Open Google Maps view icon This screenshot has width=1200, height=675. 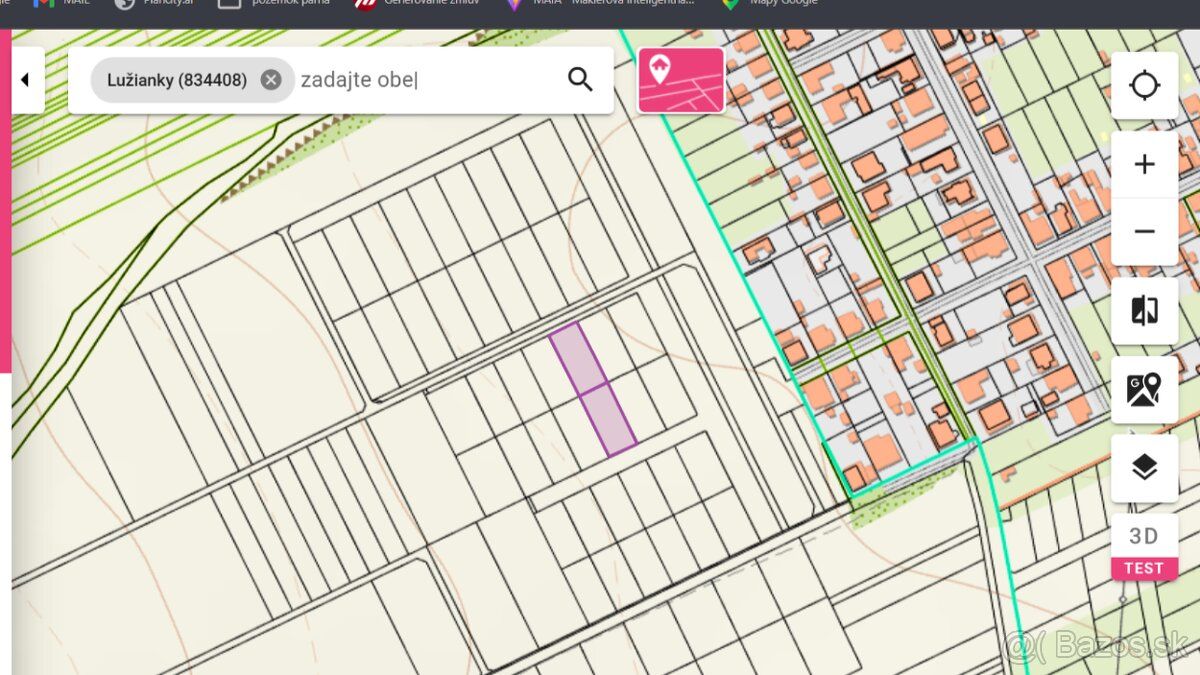coord(1144,389)
